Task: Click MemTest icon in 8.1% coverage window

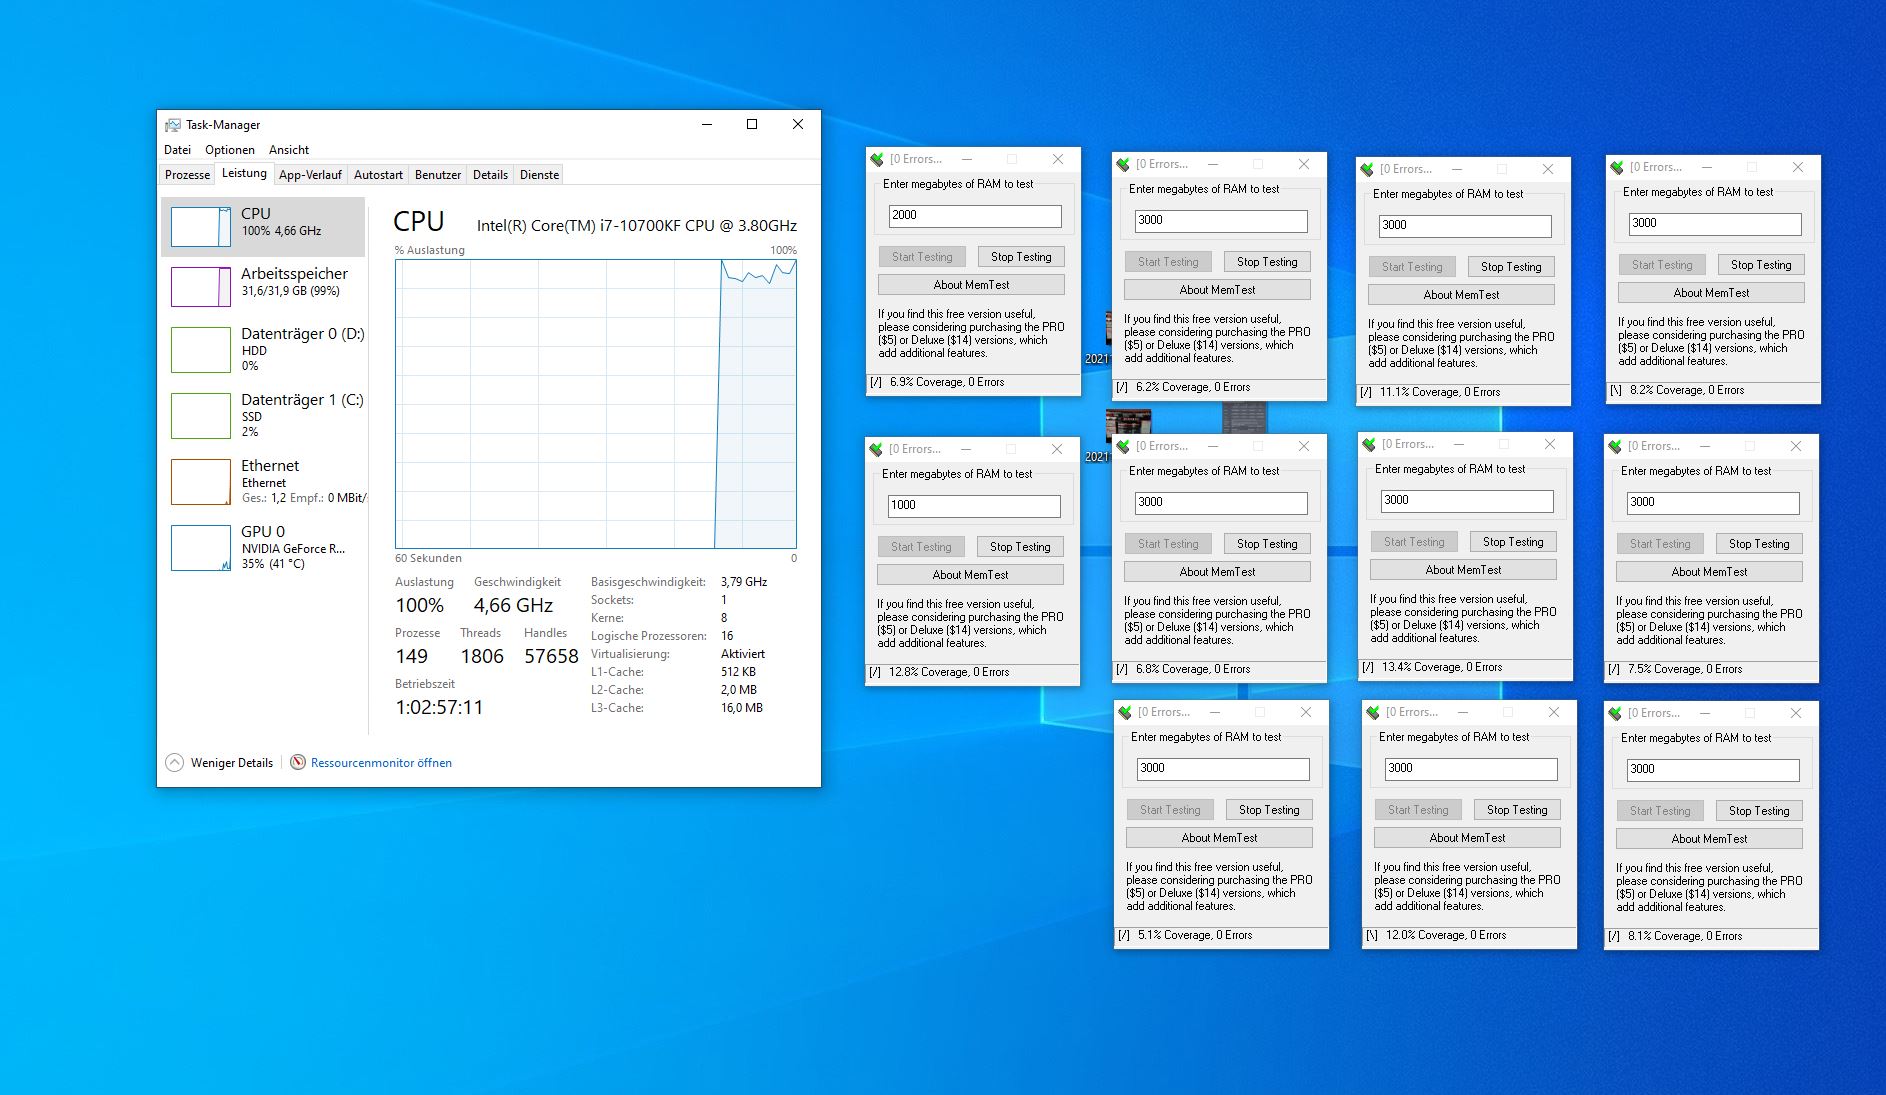Action: [1616, 713]
